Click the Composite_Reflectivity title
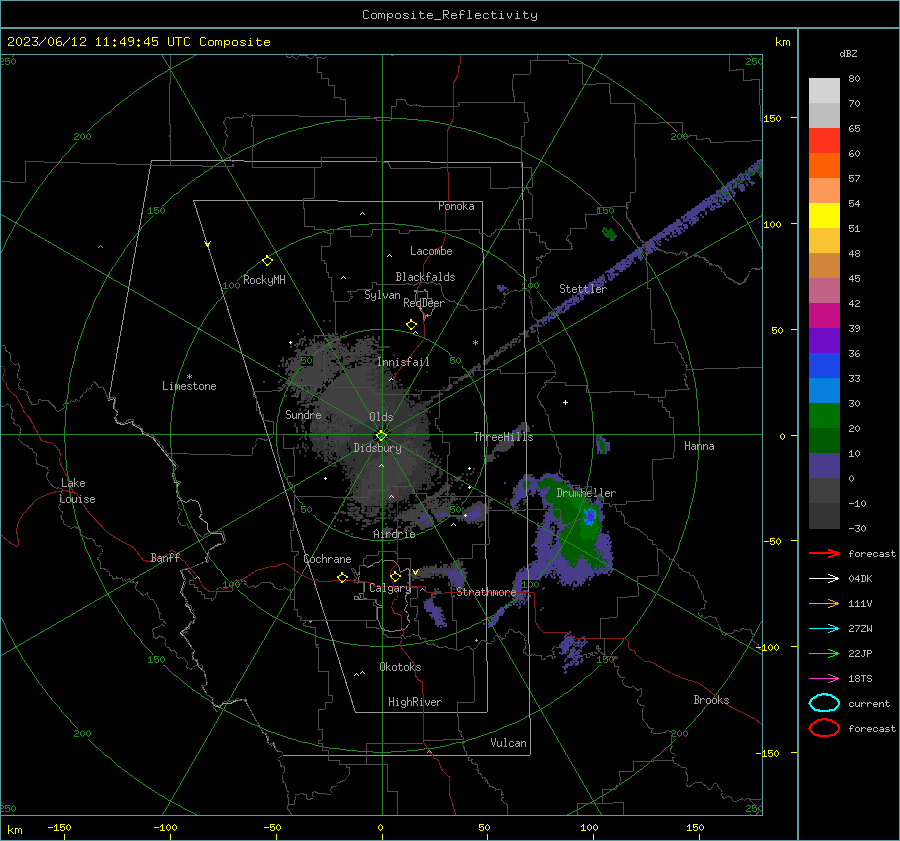The height and width of the screenshot is (841, 900). coord(450,15)
